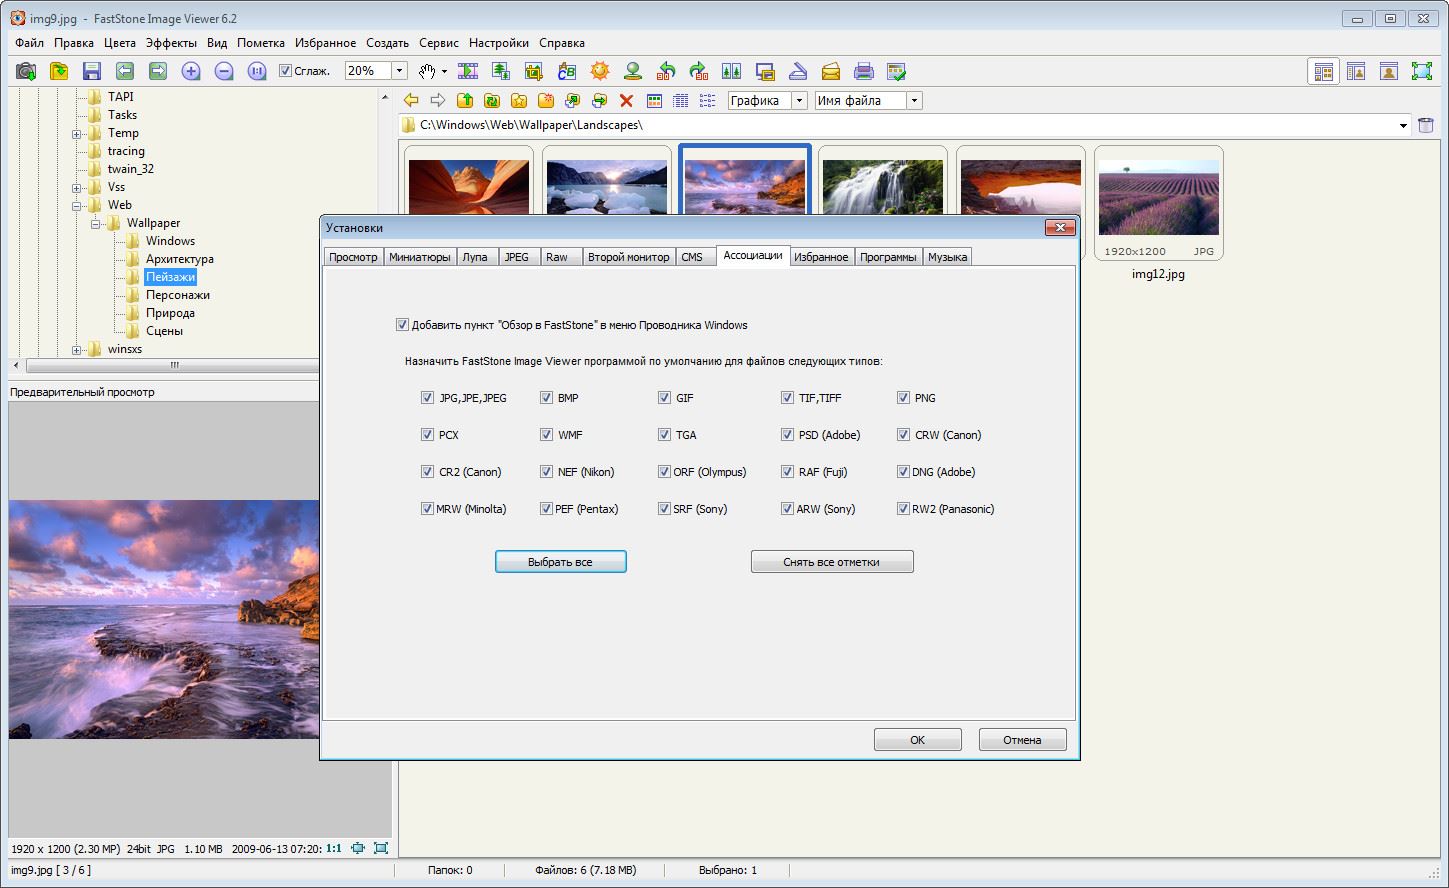Switch to the JPEG settings tab
Viewport: 1449px width, 888px height.
coord(516,257)
